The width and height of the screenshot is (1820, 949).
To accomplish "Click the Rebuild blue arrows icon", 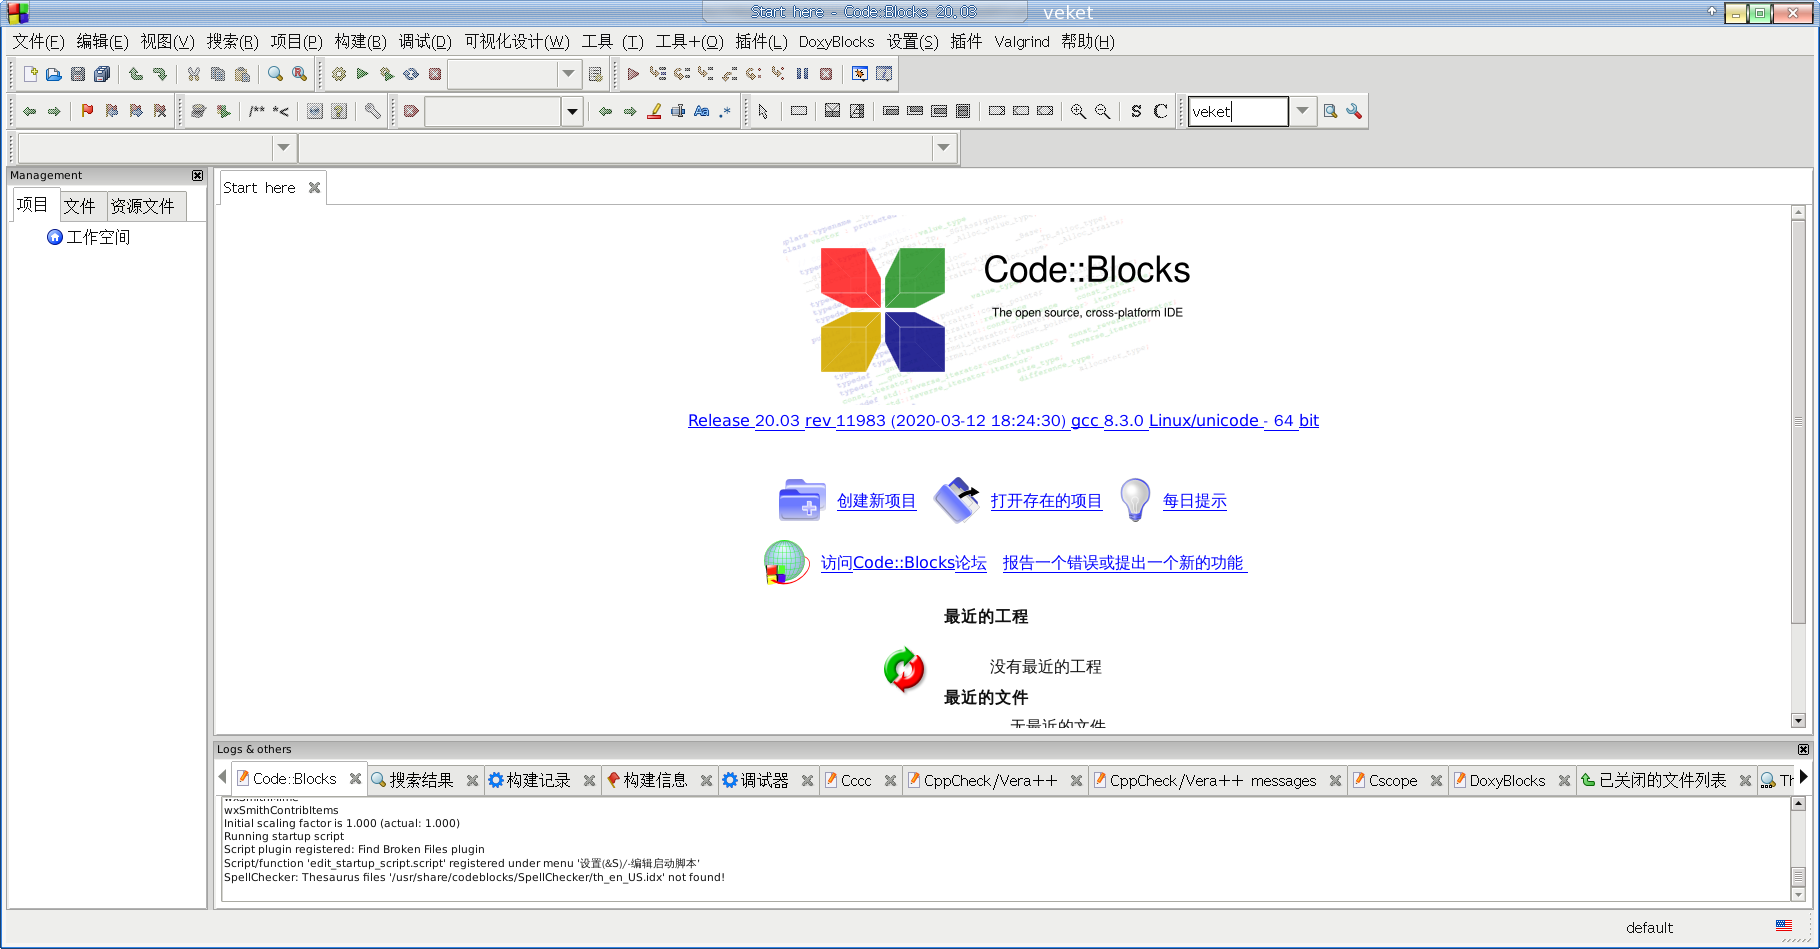I will tap(411, 74).
